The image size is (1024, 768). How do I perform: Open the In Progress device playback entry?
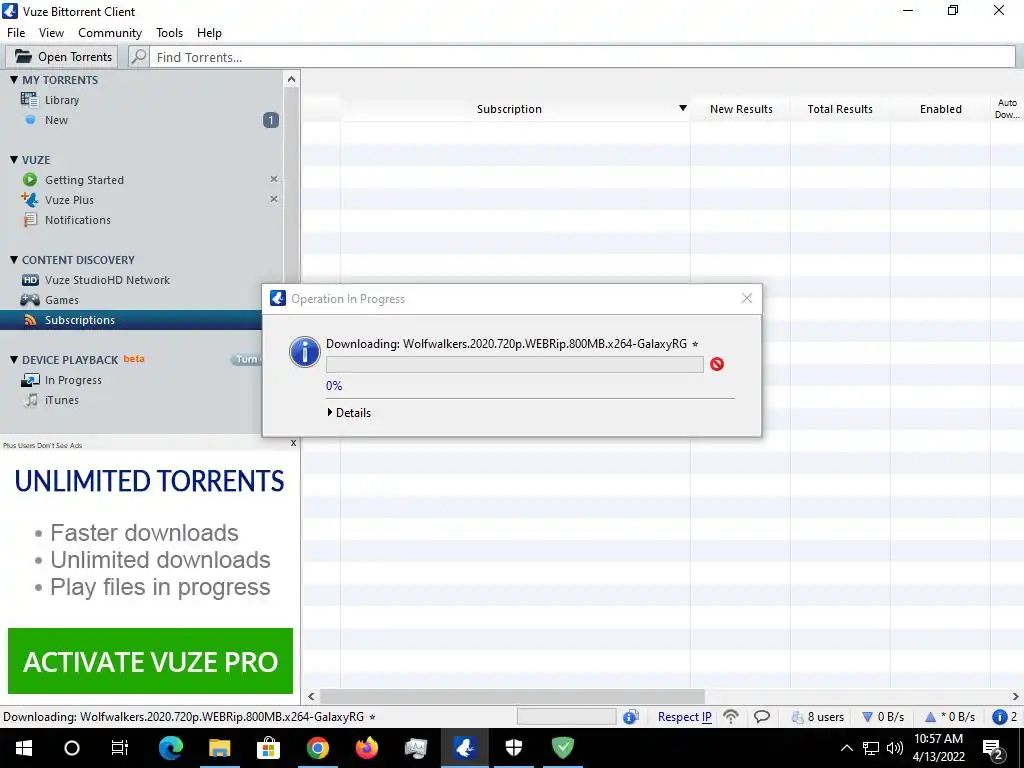[72, 380]
